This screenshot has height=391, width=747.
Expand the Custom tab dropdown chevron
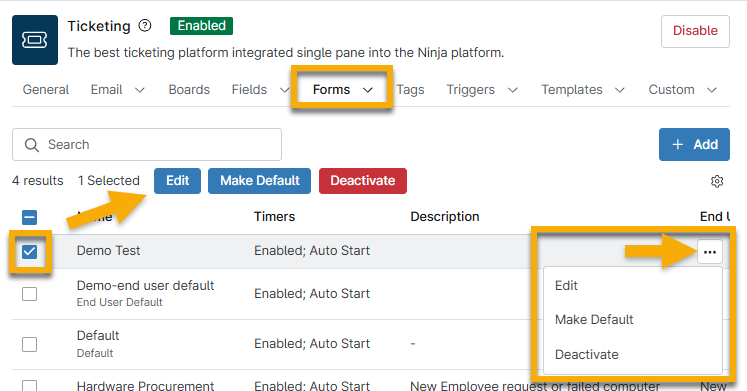(712, 90)
